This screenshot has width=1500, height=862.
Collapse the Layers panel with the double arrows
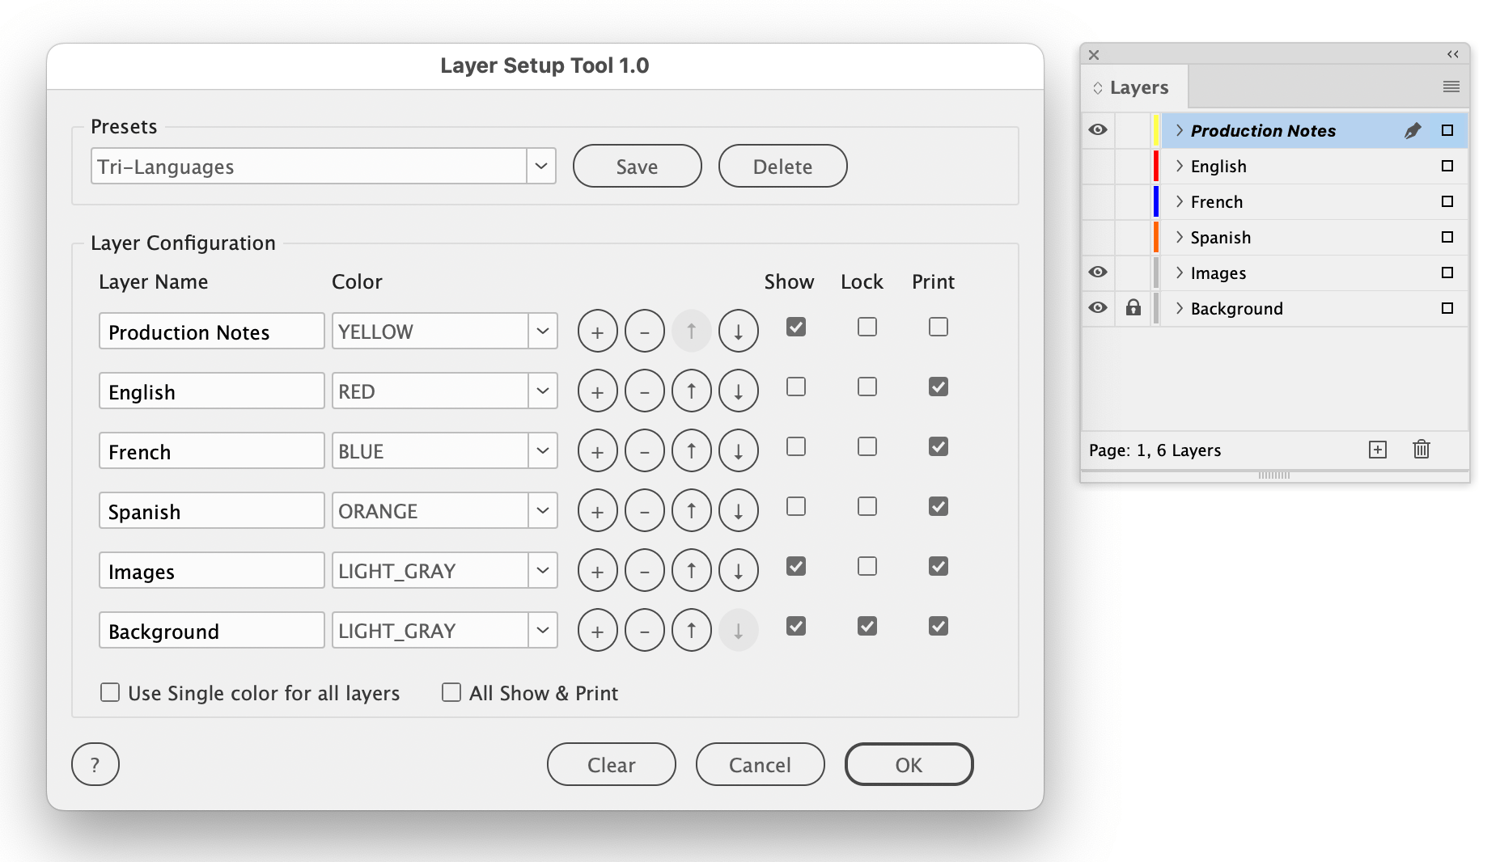1452,55
